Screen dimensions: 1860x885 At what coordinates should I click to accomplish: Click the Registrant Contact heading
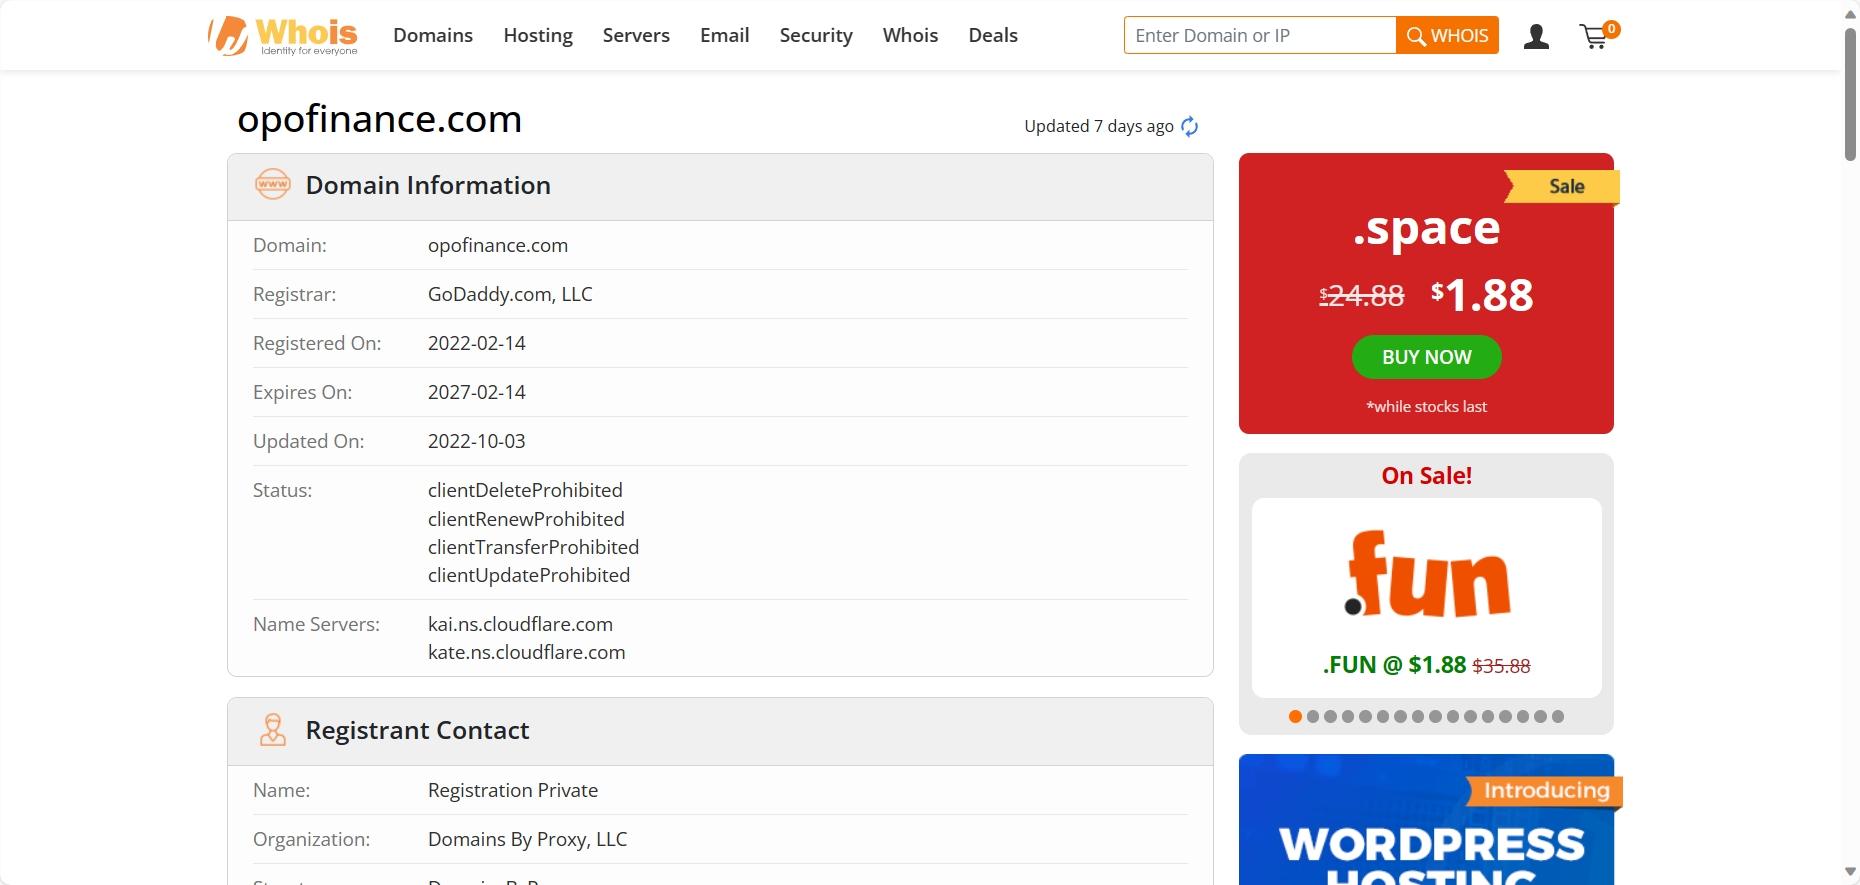(417, 730)
